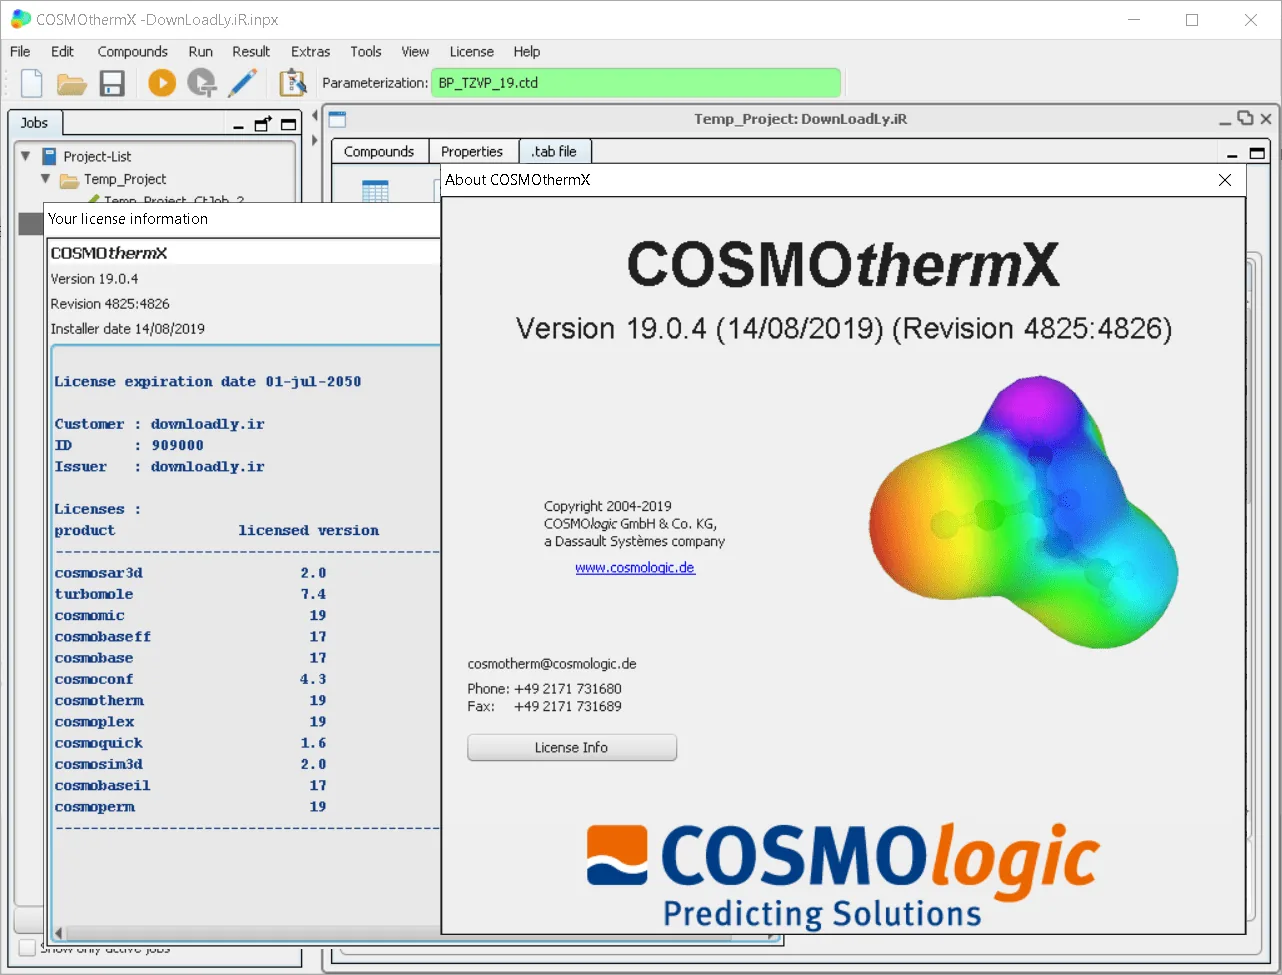Open the File menu
The image size is (1282, 975).
pyautogui.click(x=20, y=51)
